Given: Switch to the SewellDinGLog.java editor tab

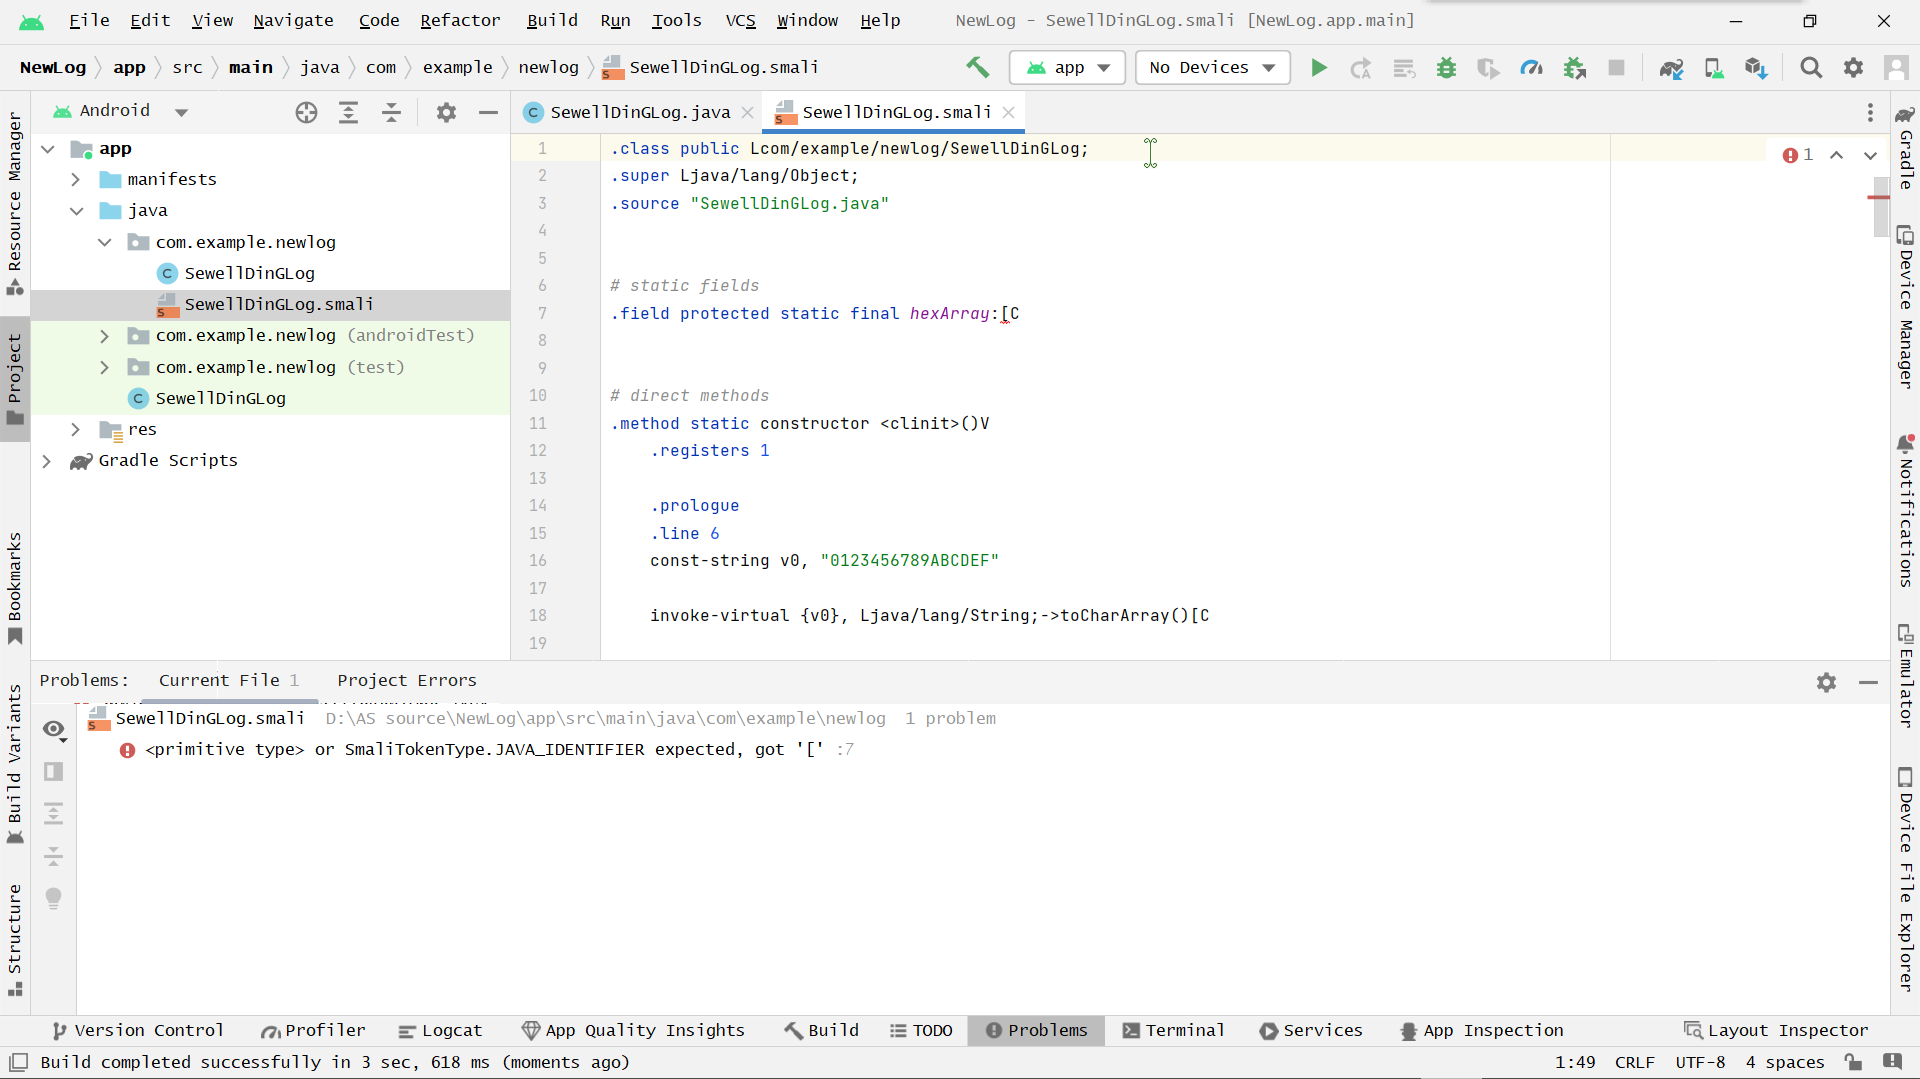Looking at the screenshot, I should [x=639, y=112].
